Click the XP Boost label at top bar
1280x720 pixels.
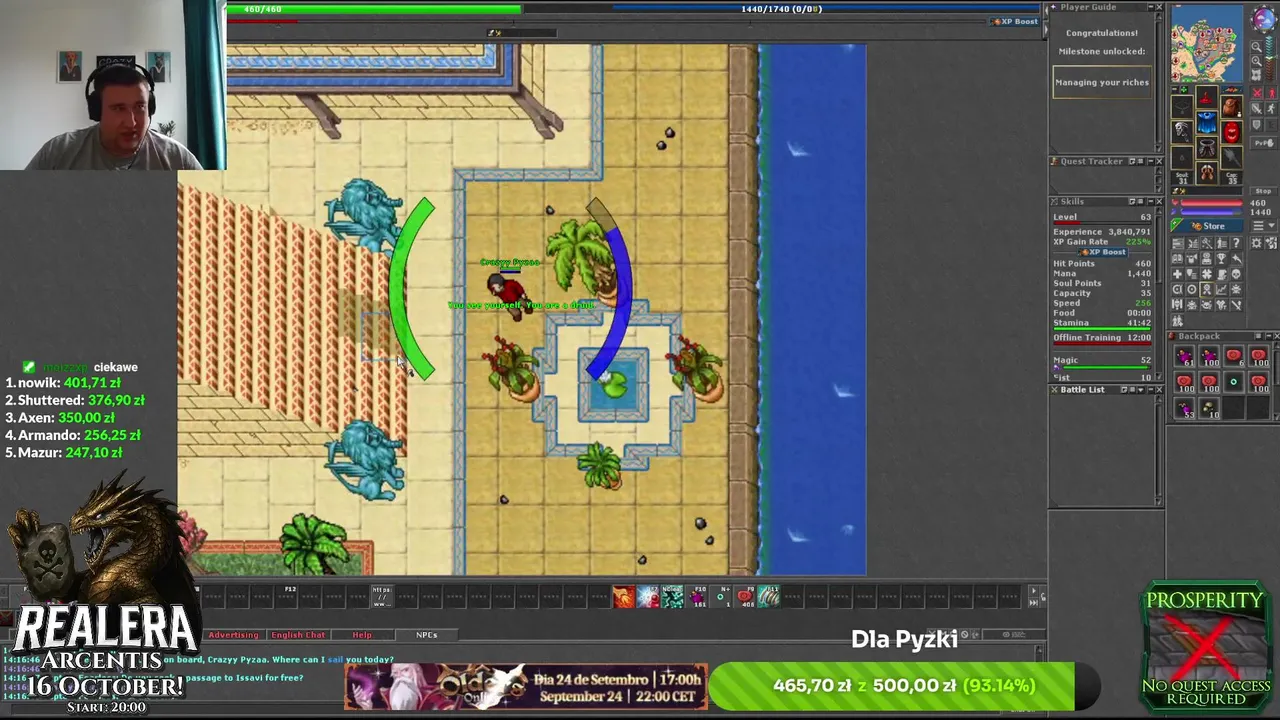[x=1015, y=21]
